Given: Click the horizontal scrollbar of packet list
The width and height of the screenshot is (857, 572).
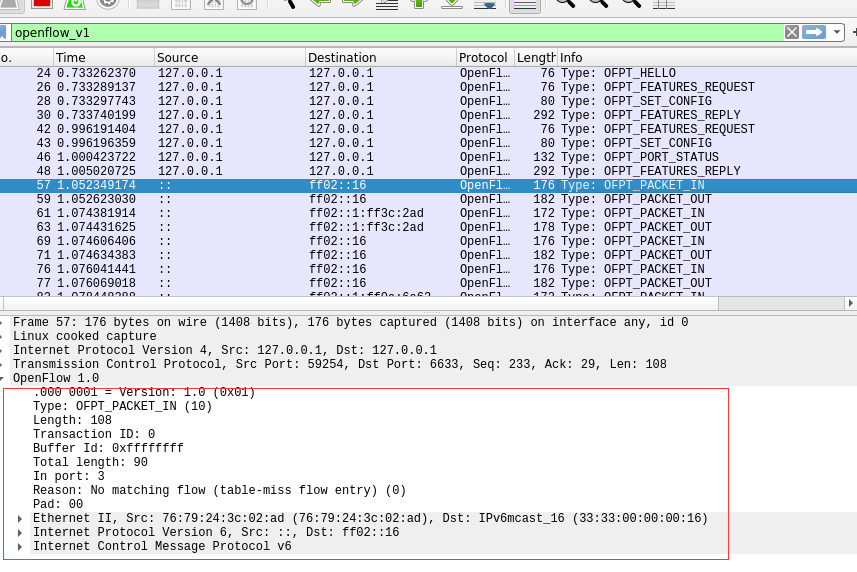Looking at the screenshot, I should (x=361, y=303).
